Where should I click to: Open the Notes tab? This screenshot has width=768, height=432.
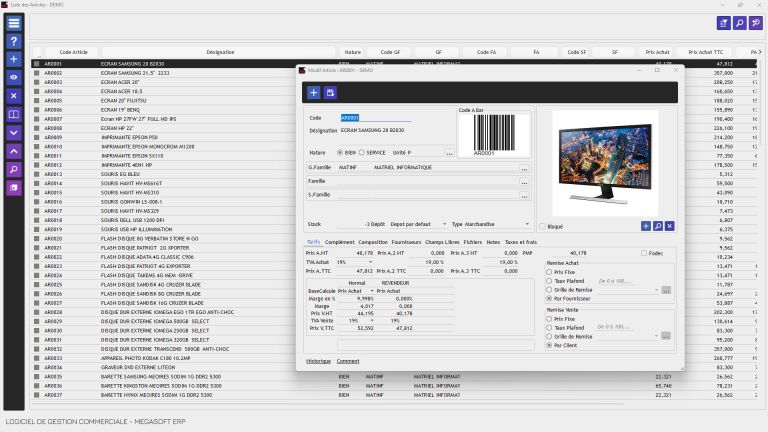point(493,242)
